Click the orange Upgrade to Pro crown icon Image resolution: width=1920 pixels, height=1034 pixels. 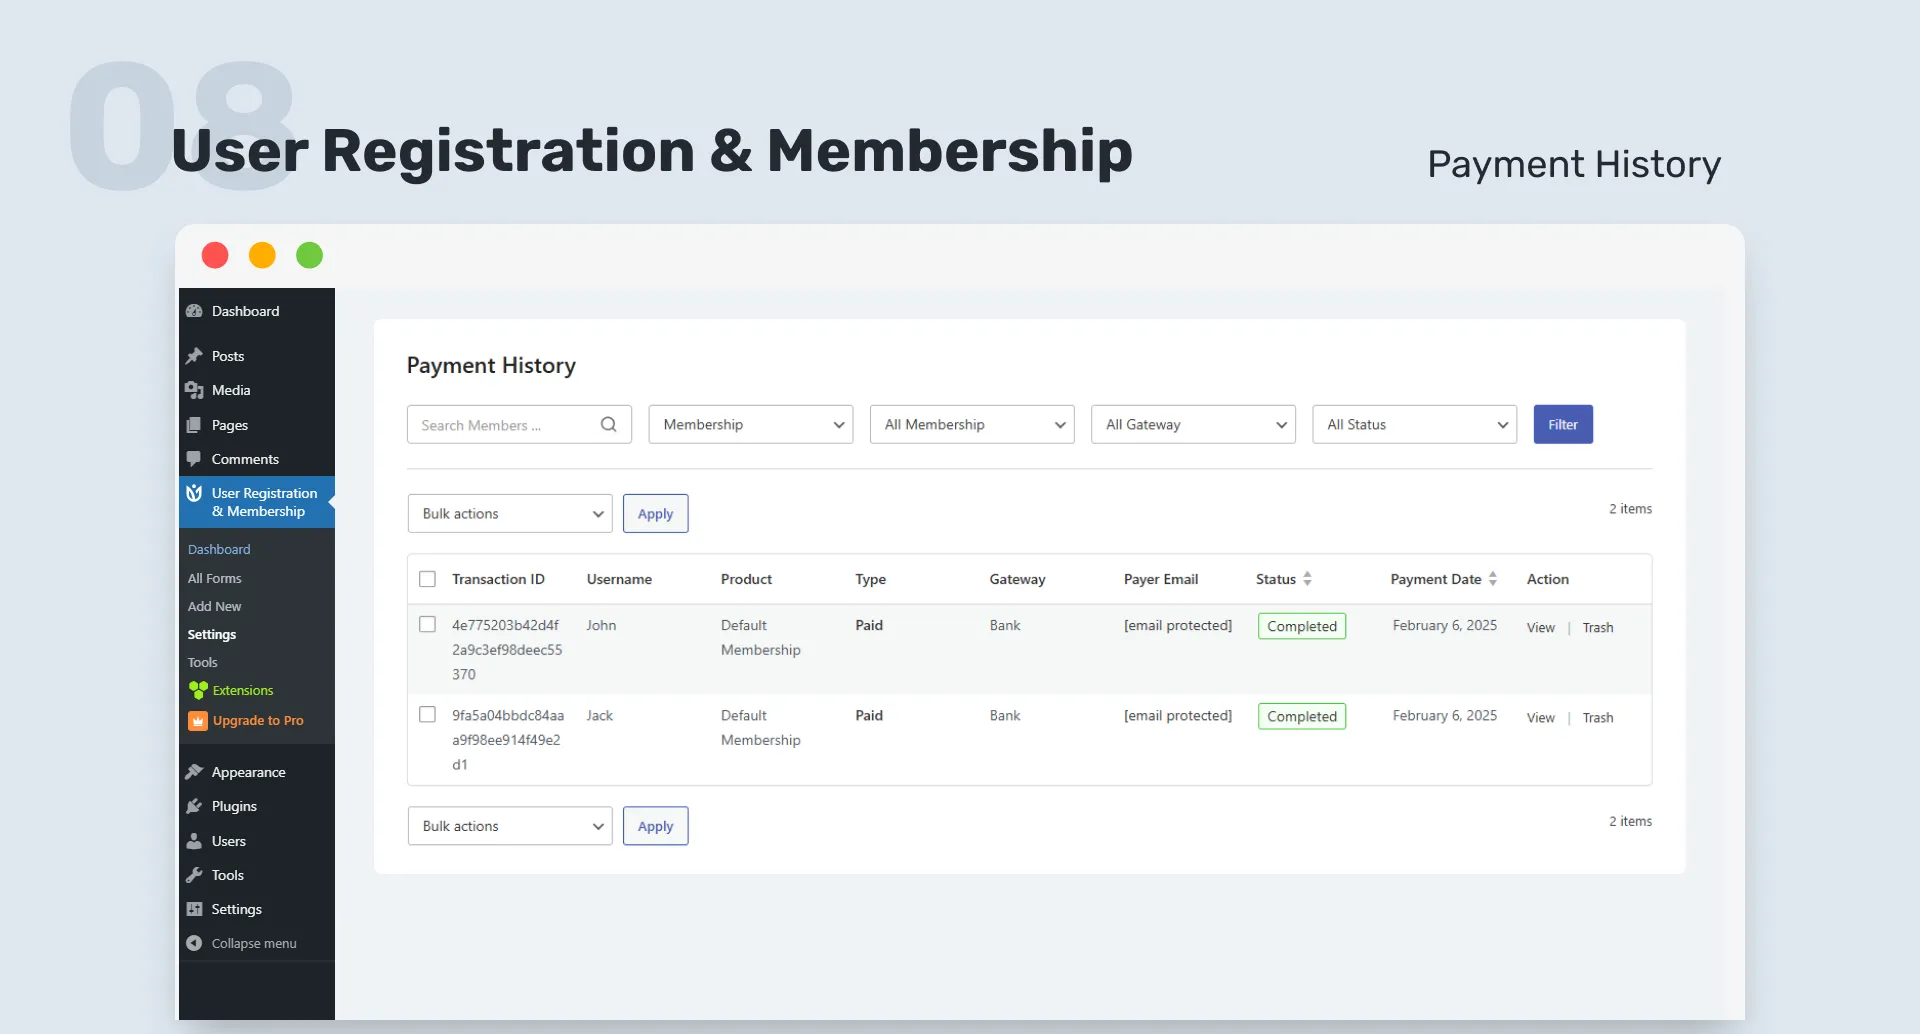tap(198, 721)
